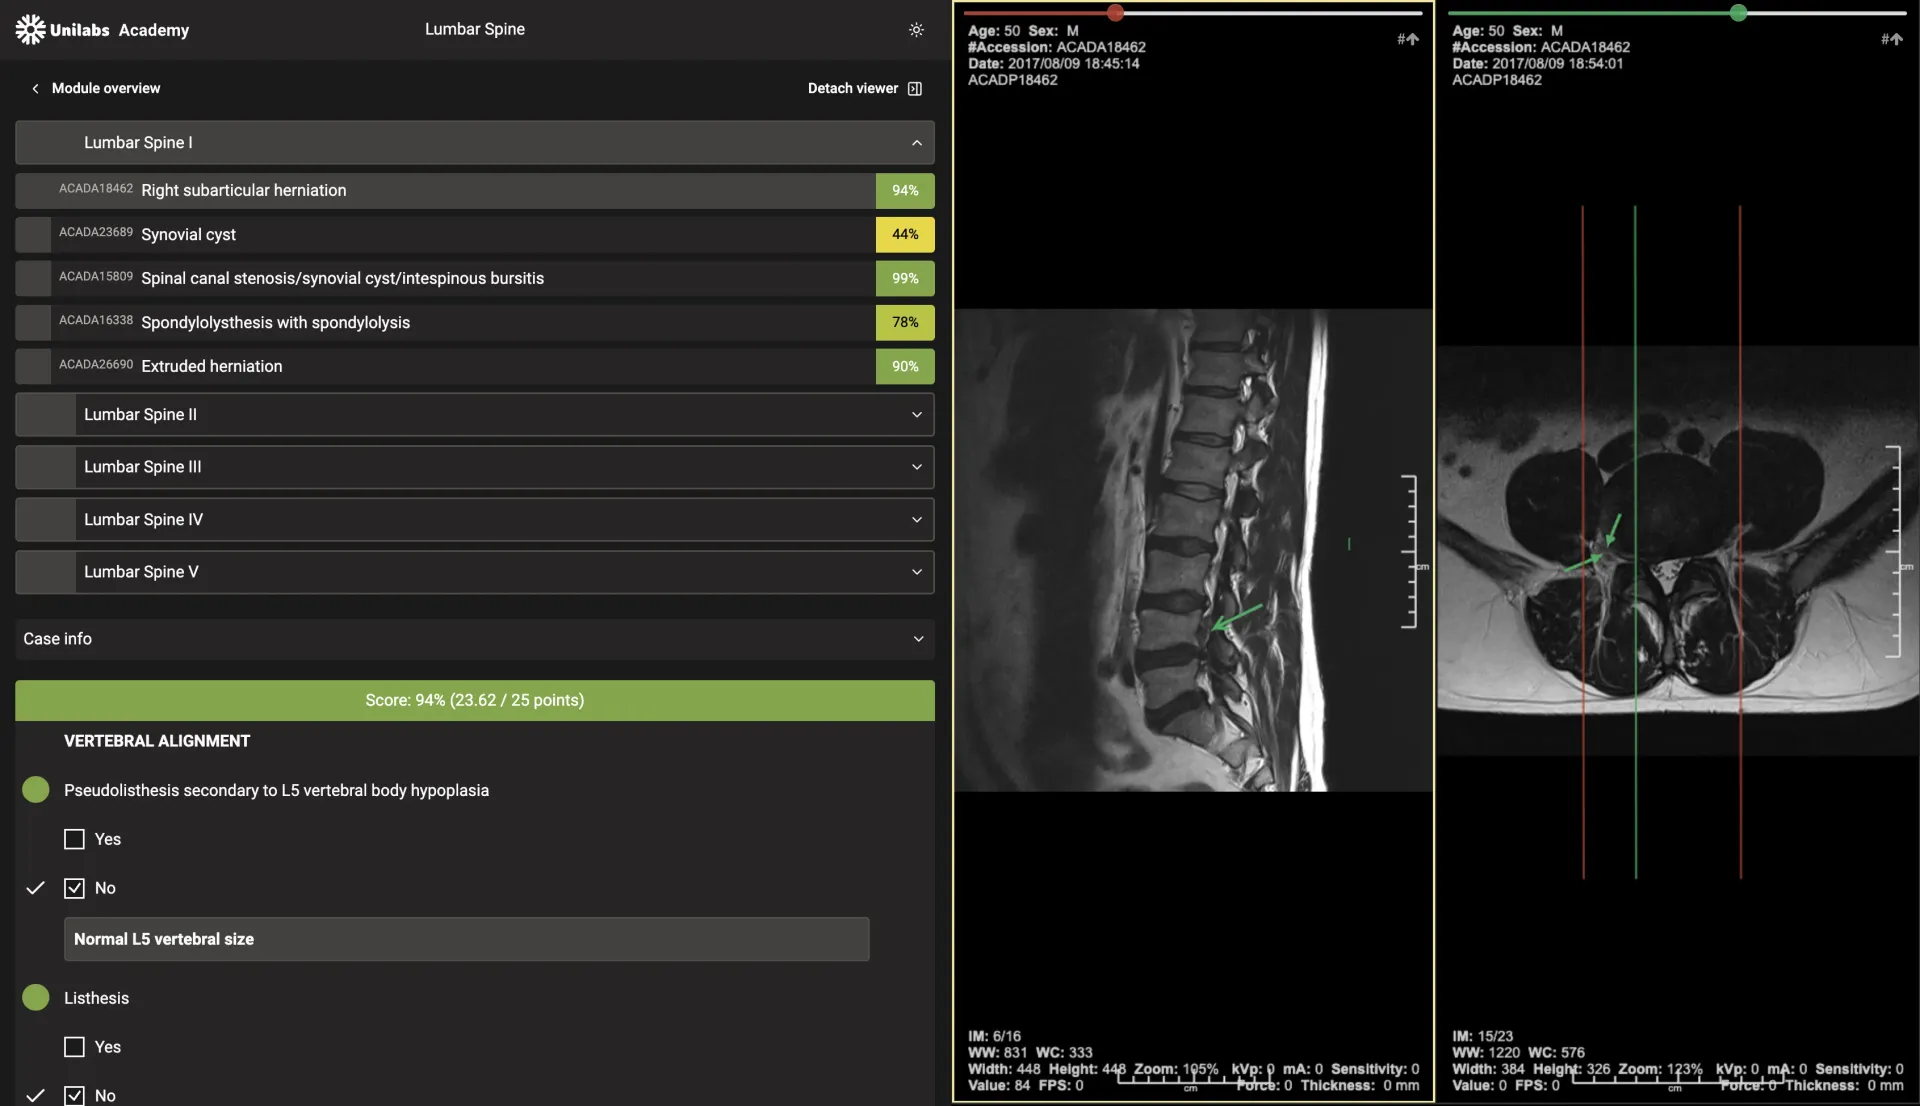This screenshot has width=1920, height=1106.
Task: Click the green status dot beside Pseudolisthesis question
Action: 36,790
